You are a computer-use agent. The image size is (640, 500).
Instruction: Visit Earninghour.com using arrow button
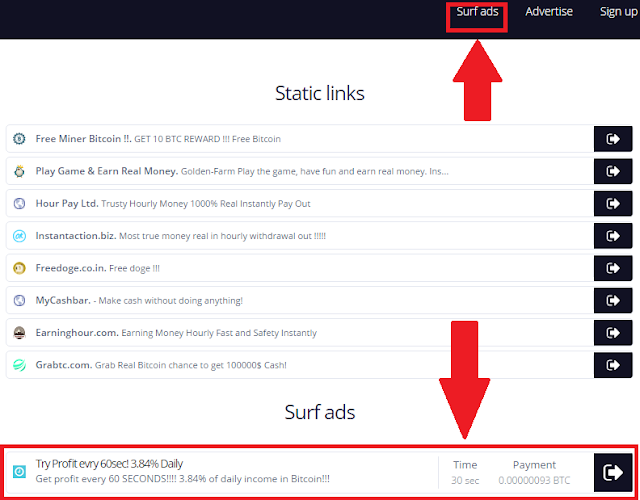(613, 333)
